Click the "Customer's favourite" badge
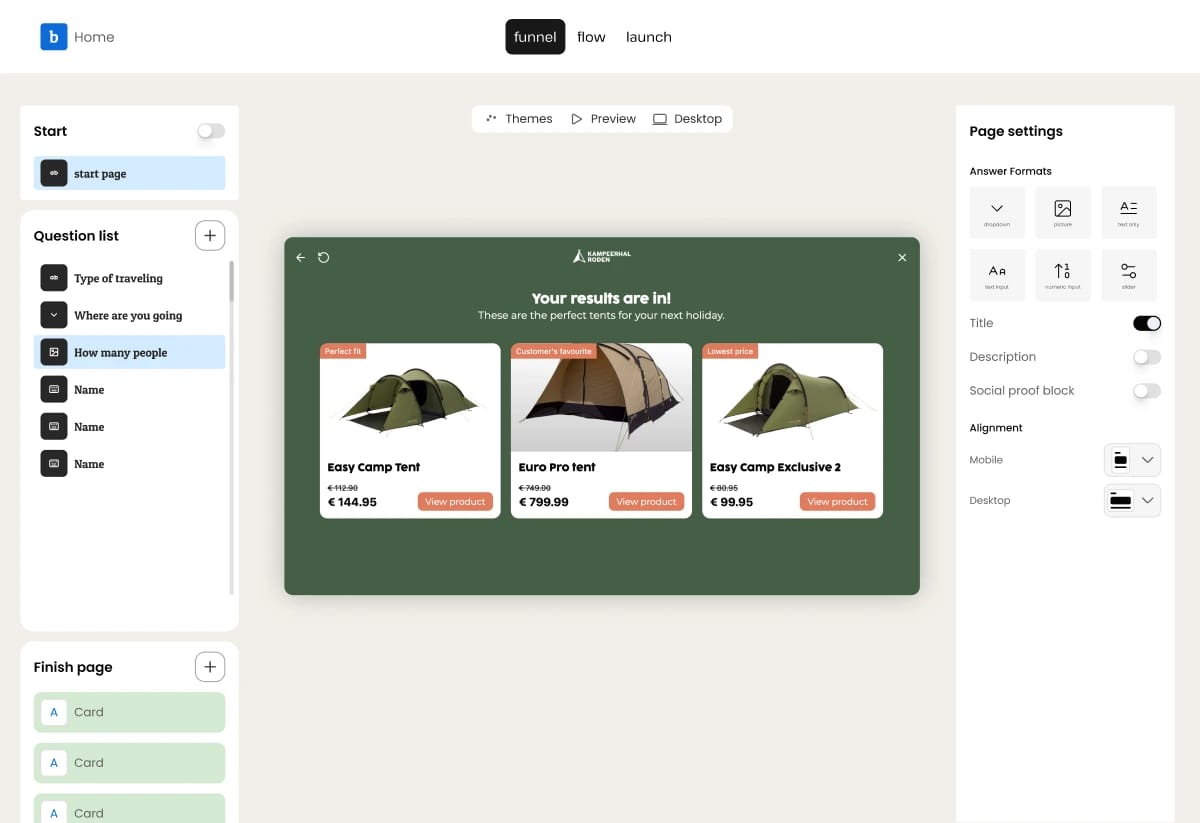This screenshot has height=823, width=1200. click(553, 351)
